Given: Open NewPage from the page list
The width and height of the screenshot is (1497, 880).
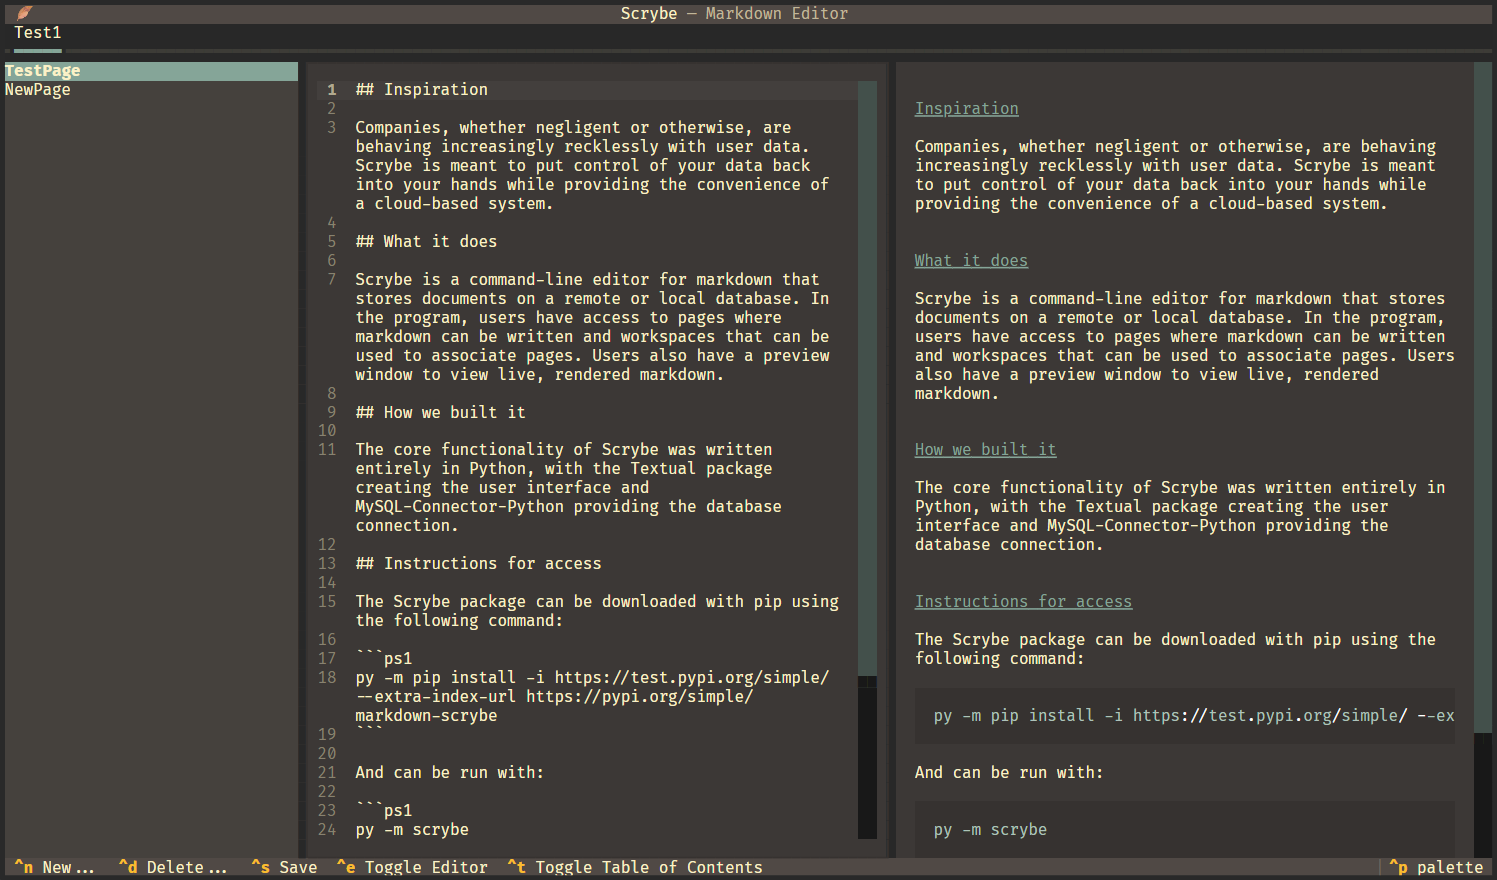Looking at the screenshot, I should [151, 90].
